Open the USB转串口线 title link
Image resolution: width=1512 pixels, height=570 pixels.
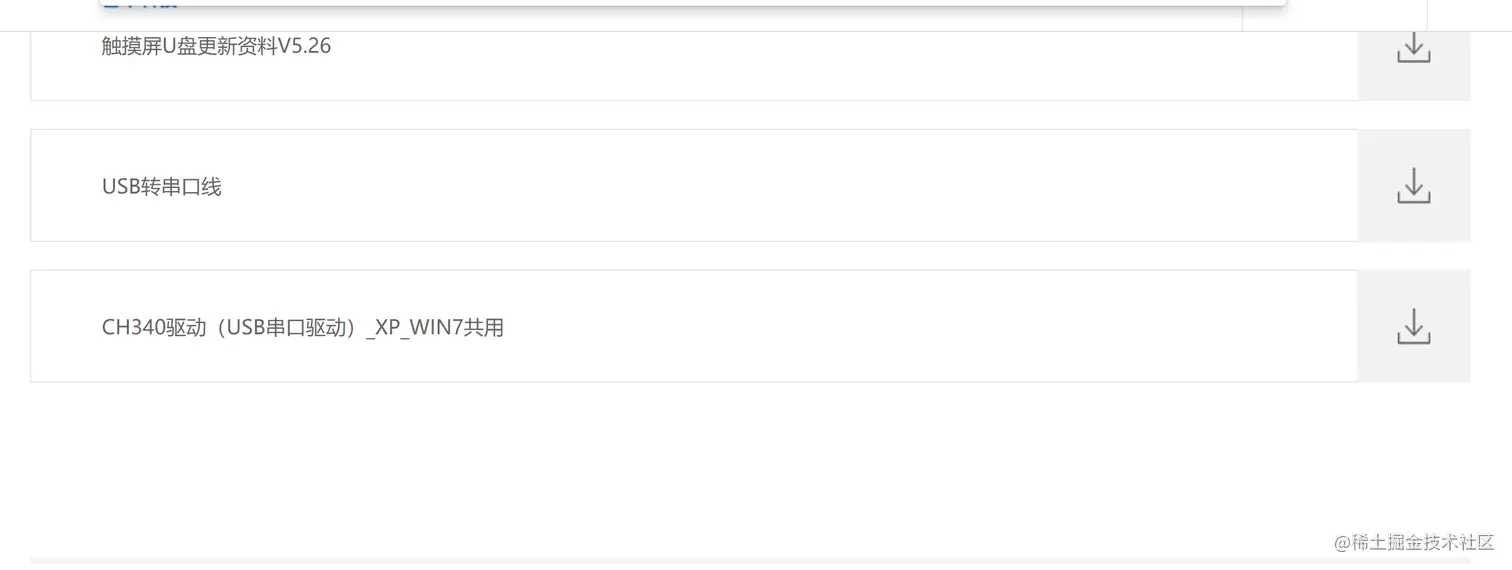coord(162,187)
